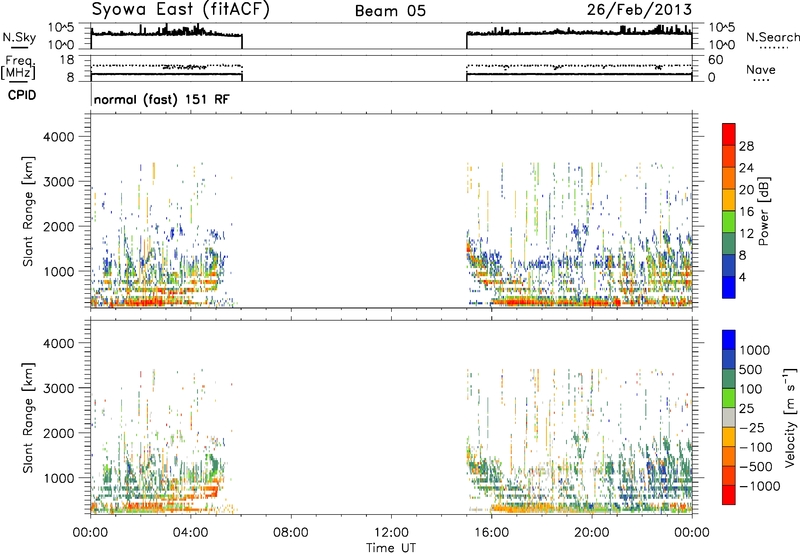This screenshot has height=554, width=800.
Task: Click the '20:00' time axis label
Action: (592, 533)
